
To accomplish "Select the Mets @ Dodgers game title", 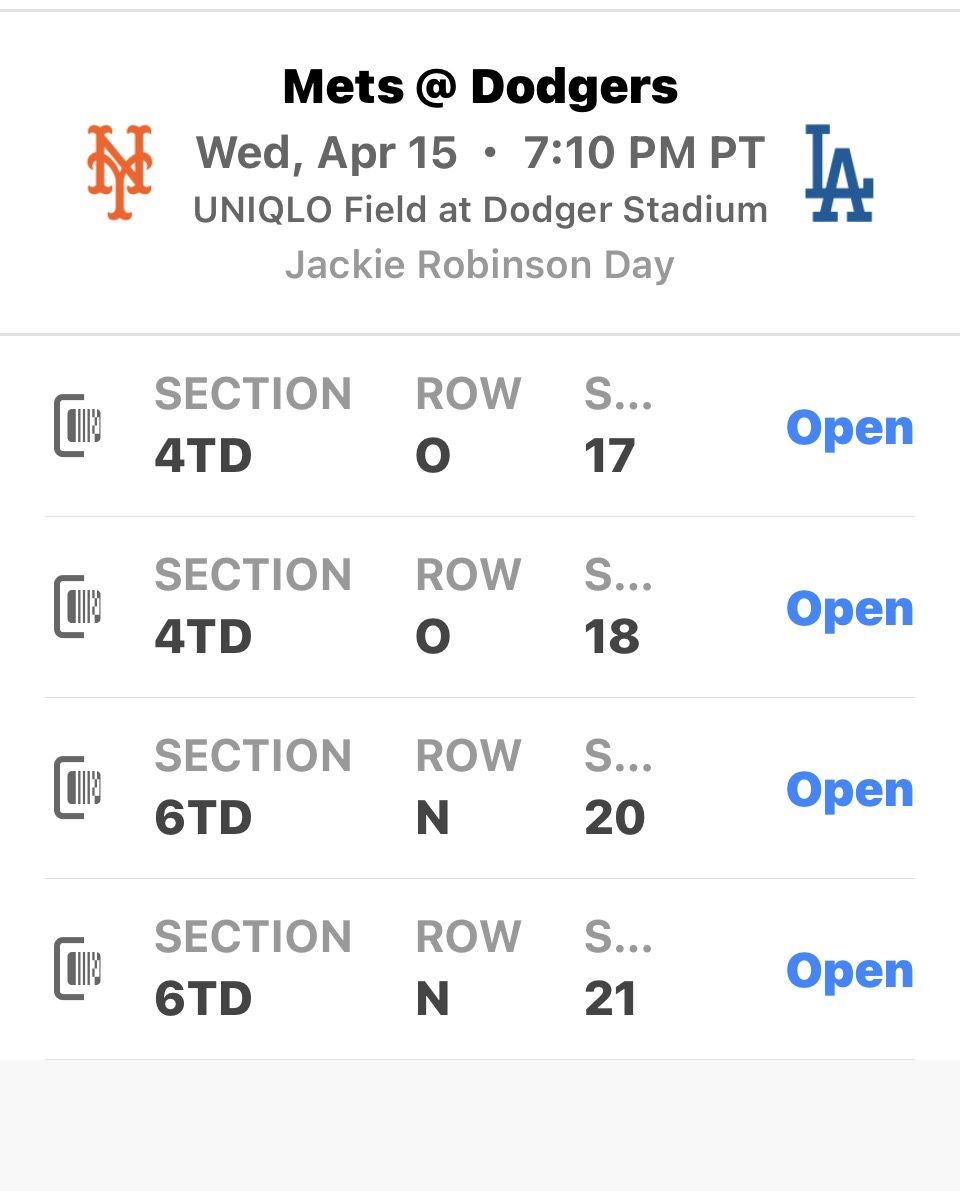I will (x=480, y=87).
